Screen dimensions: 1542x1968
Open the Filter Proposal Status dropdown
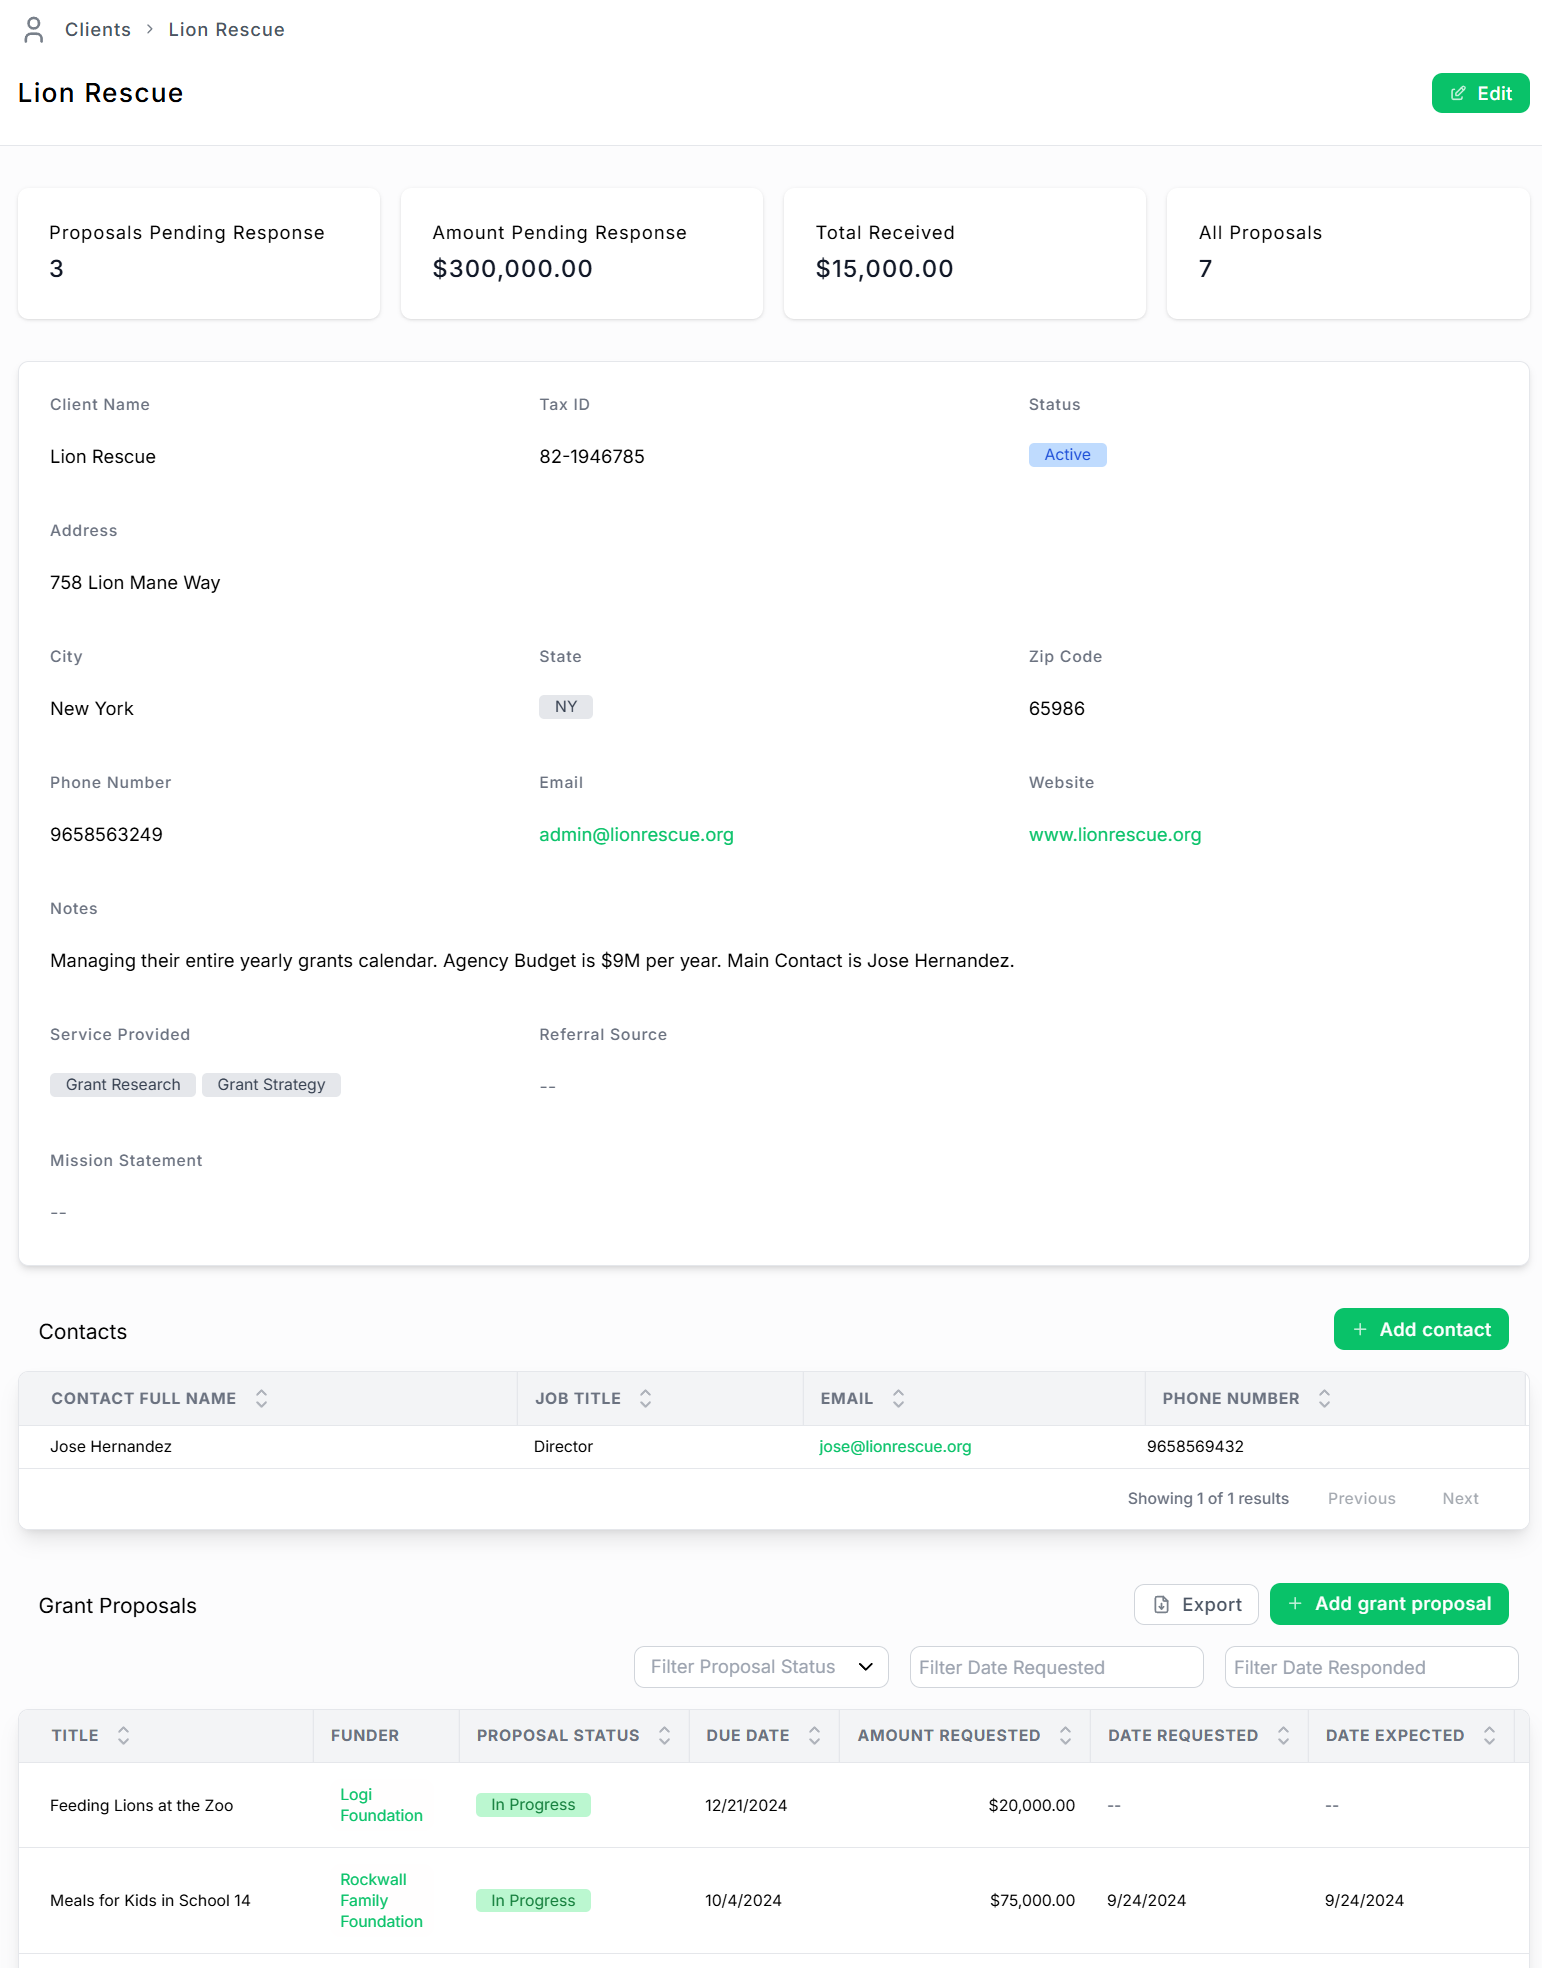(x=761, y=1667)
